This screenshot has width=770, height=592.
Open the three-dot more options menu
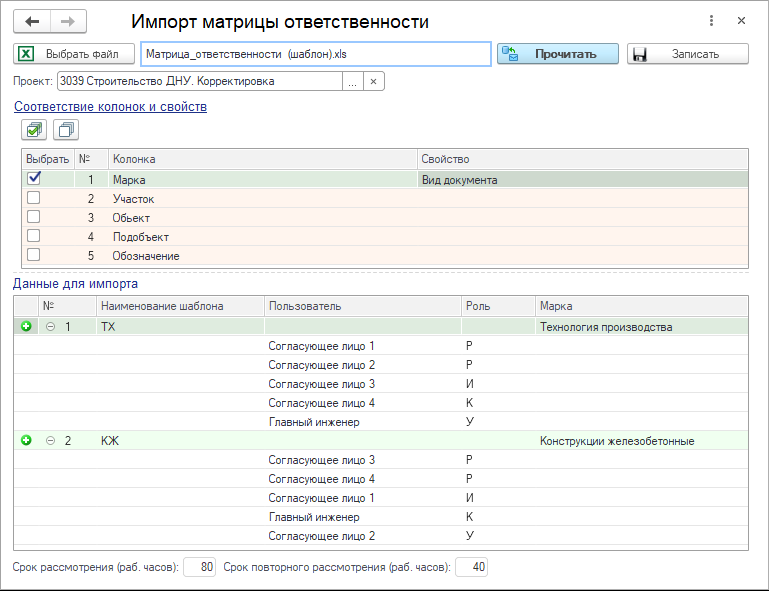[711, 21]
